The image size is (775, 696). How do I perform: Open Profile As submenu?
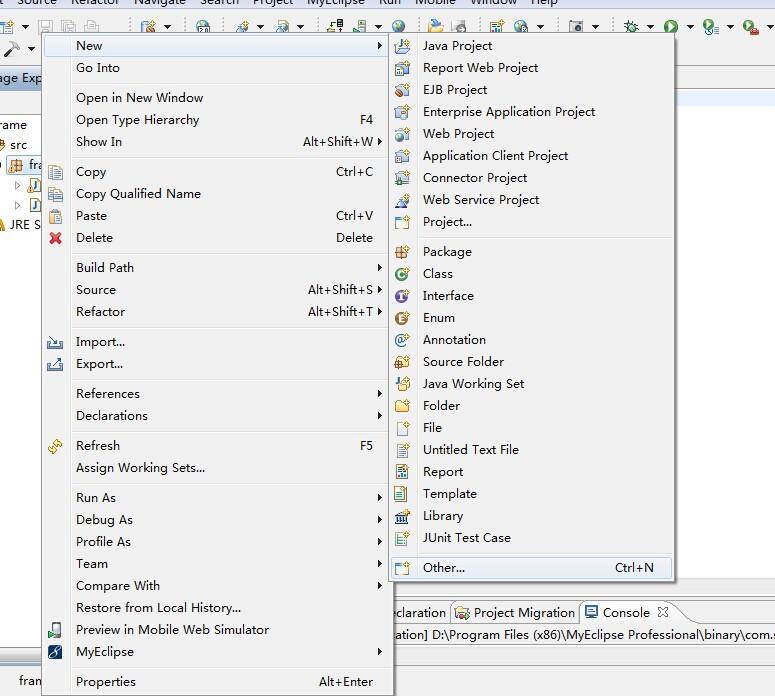(215, 542)
